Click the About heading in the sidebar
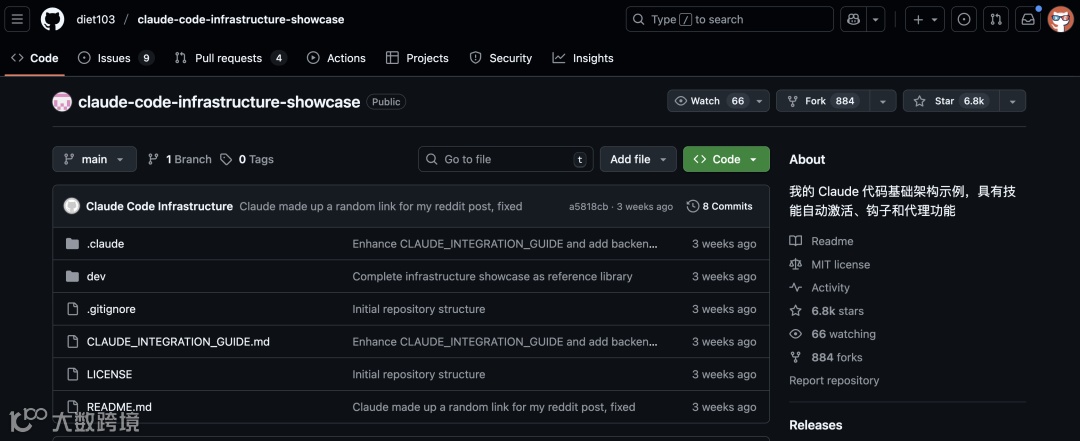Viewport: 1080px width, 441px height. [807, 159]
